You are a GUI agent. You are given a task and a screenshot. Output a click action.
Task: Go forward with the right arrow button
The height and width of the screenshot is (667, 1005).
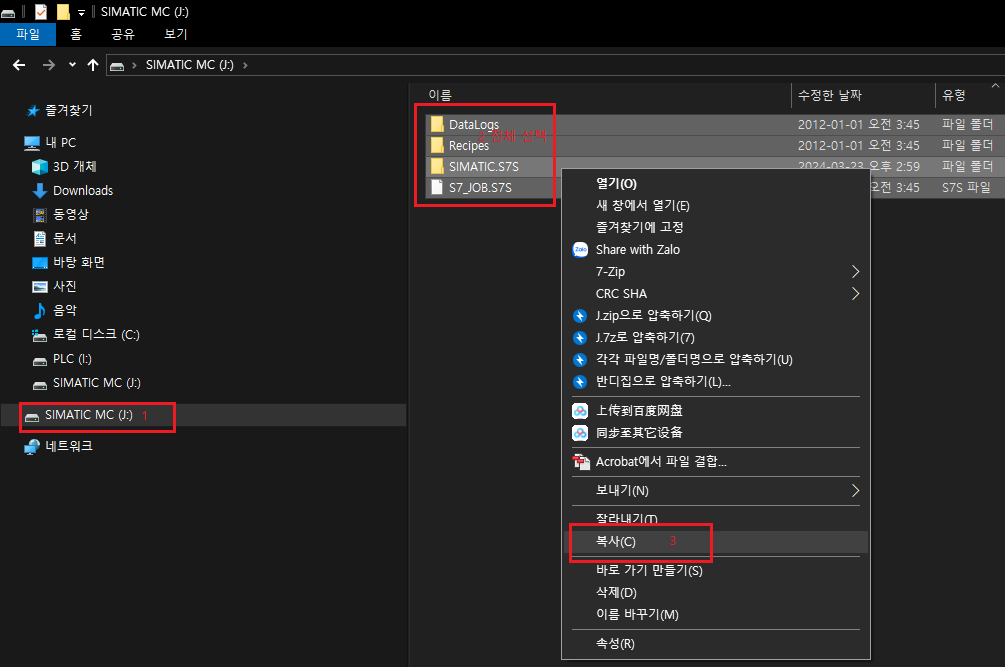pyautogui.click(x=49, y=65)
